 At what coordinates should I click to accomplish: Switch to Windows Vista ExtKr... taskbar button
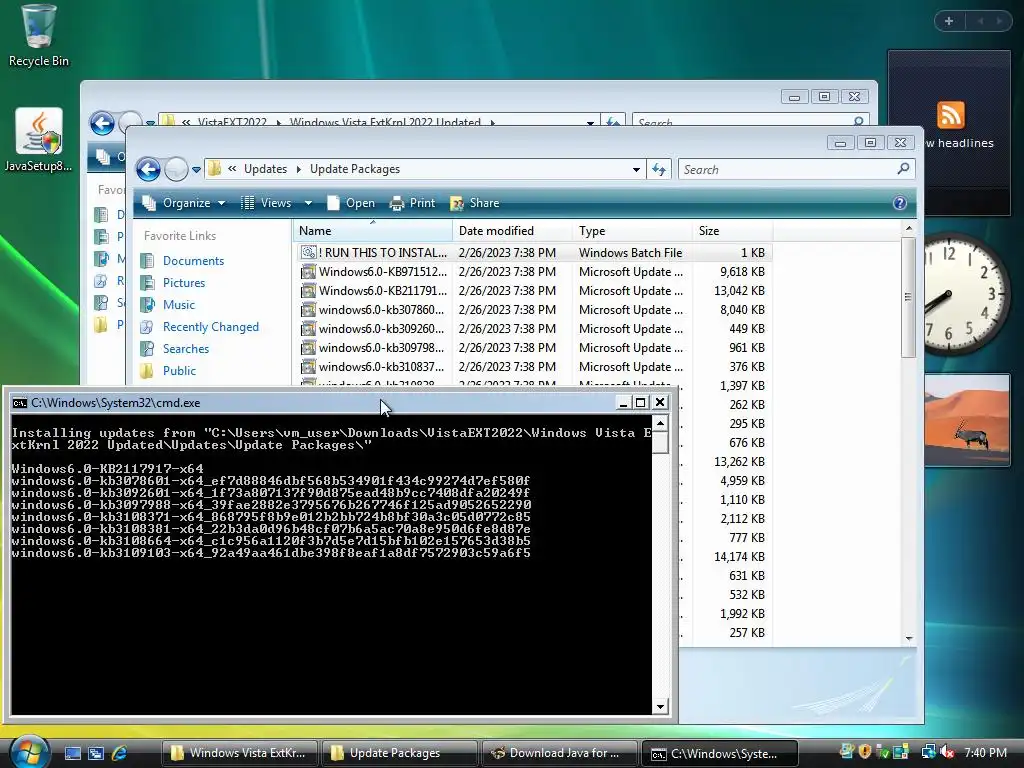point(239,753)
